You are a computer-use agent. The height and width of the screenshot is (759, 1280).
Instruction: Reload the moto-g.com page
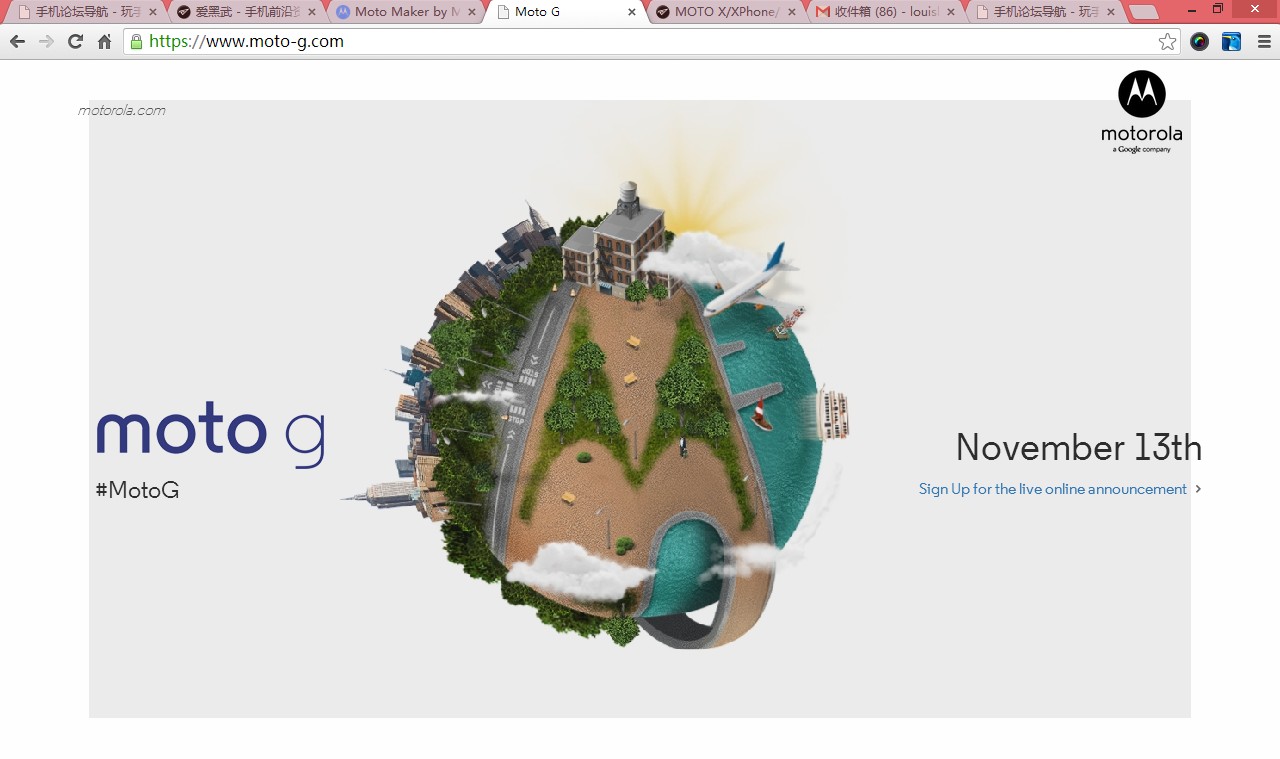[x=75, y=42]
